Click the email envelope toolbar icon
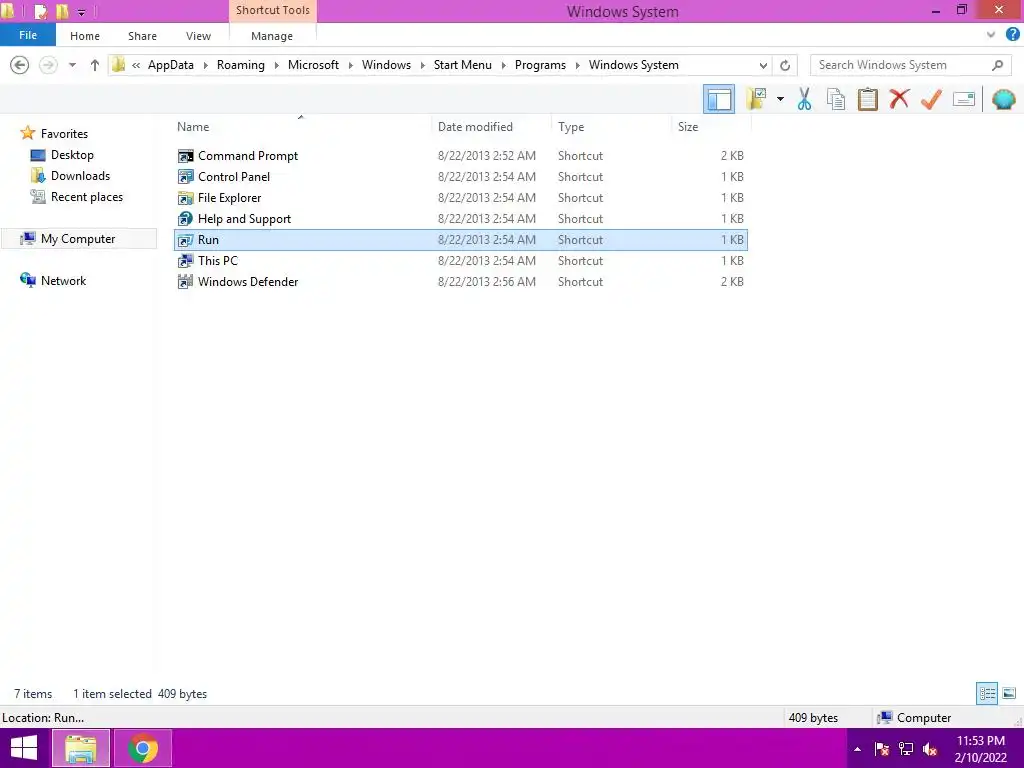This screenshot has width=1024, height=768. point(964,99)
